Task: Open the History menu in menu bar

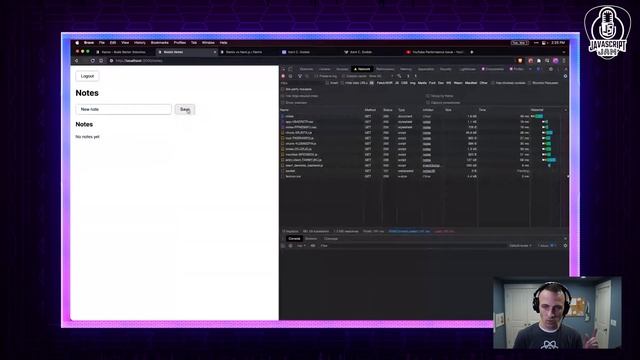Action: click(x=140, y=42)
